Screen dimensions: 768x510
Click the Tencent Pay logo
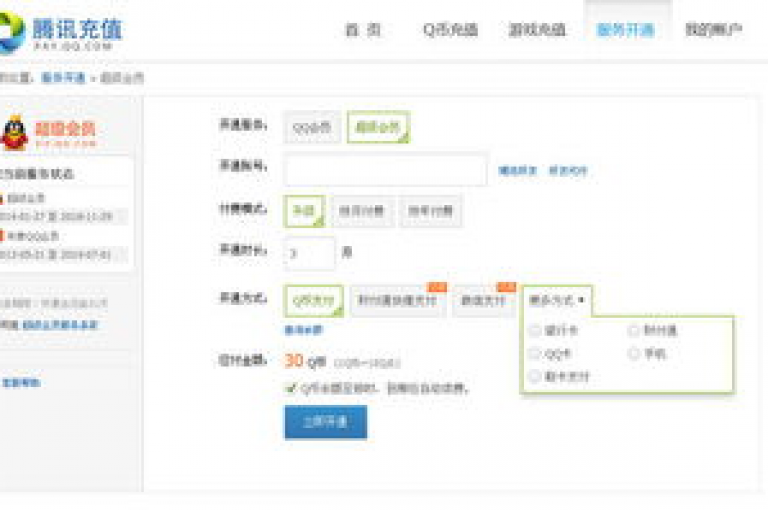coord(60,33)
